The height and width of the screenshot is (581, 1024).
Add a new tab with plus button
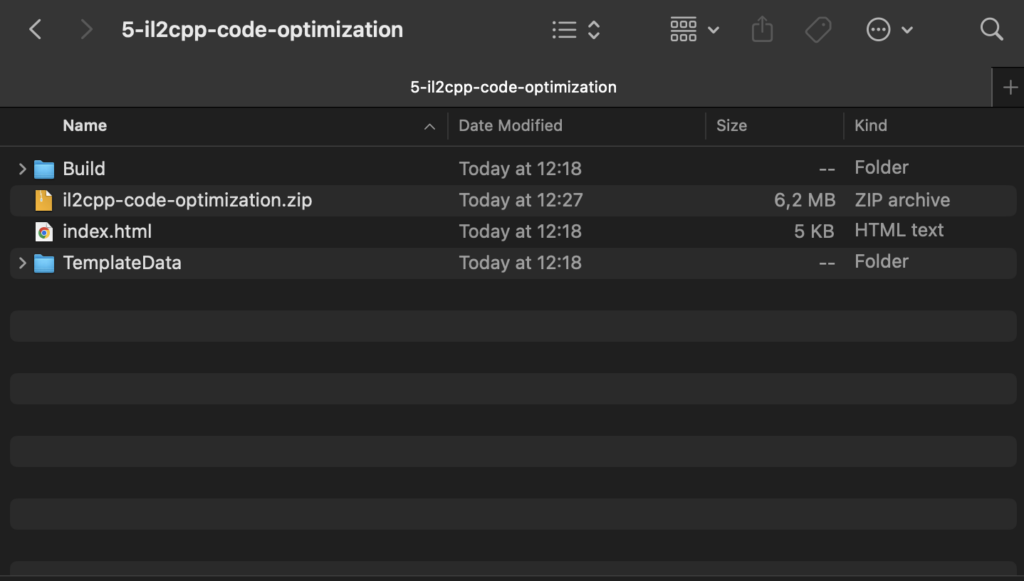click(x=1009, y=88)
